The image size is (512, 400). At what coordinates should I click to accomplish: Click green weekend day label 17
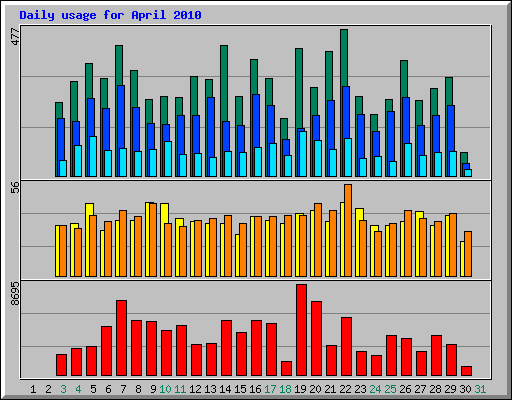click(x=270, y=389)
